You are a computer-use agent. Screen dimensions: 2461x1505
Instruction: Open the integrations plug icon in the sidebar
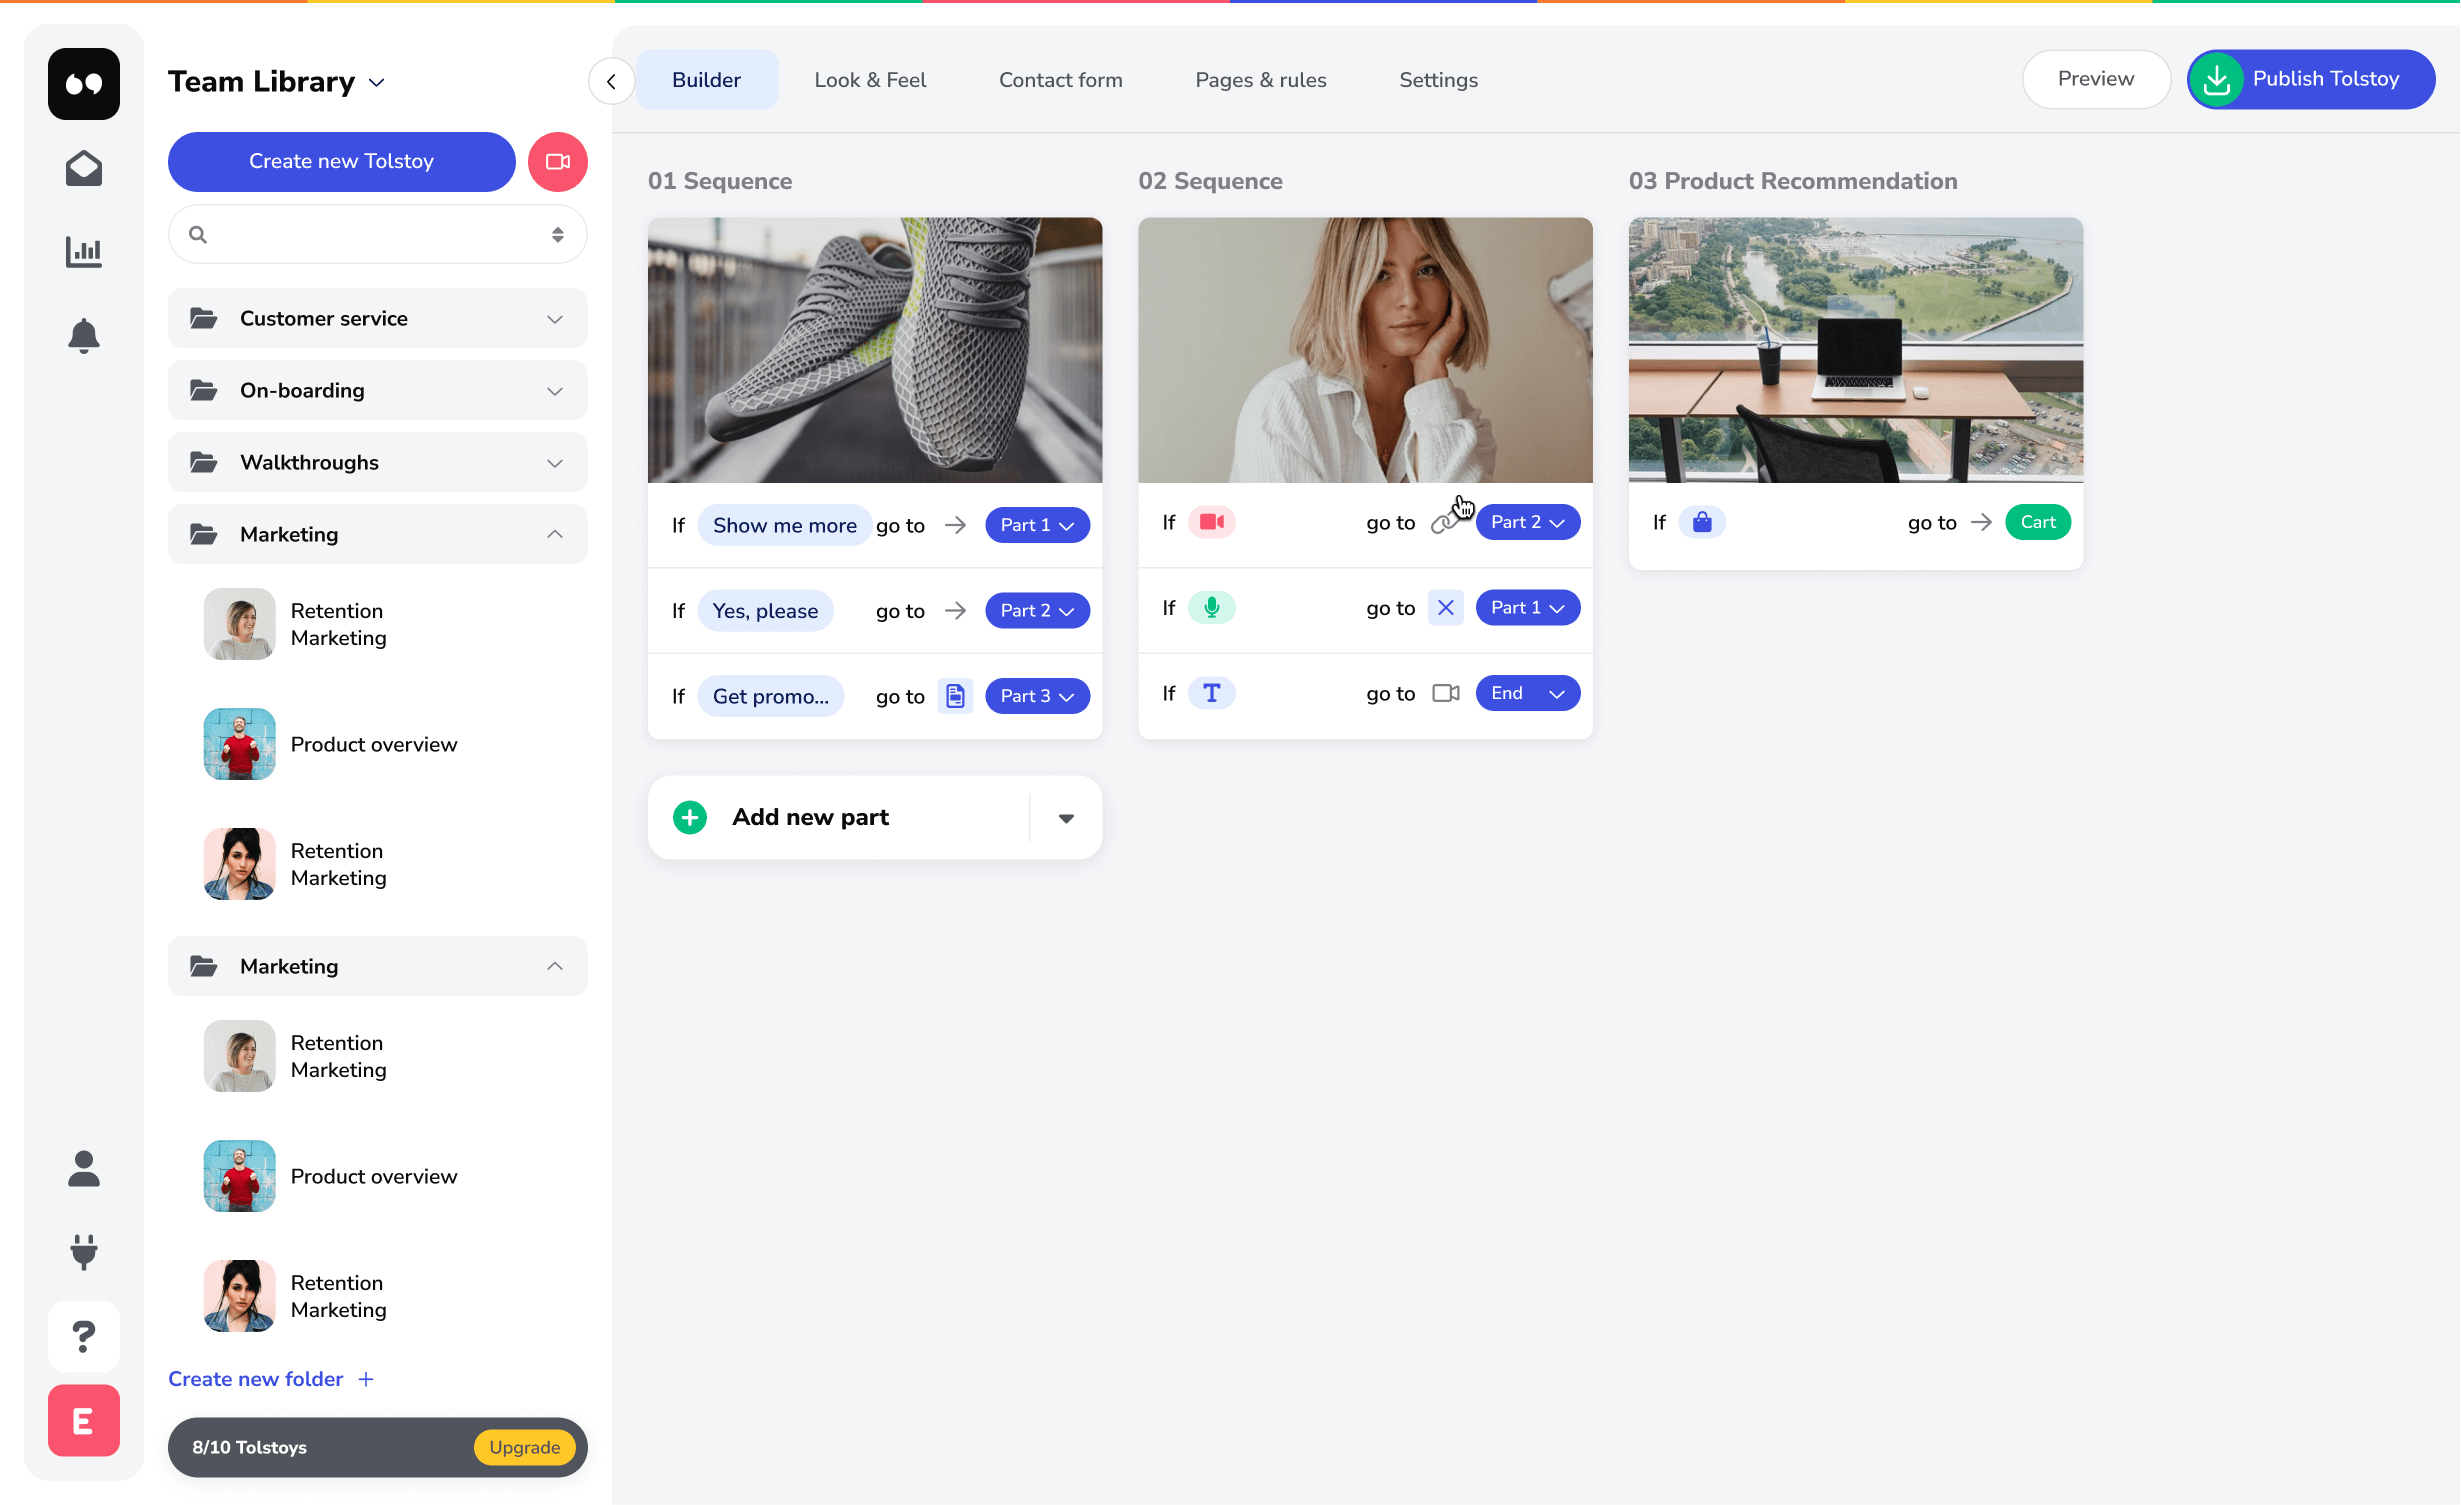pyautogui.click(x=83, y=1252)
